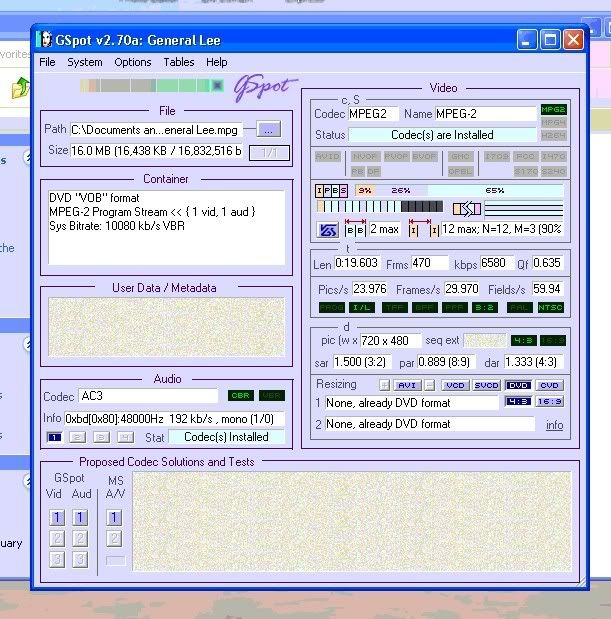This screenshot has height=619, width=611.
Task: Click the green 4:3 aspect indicator beside seq ext
Action: (523, 340)
